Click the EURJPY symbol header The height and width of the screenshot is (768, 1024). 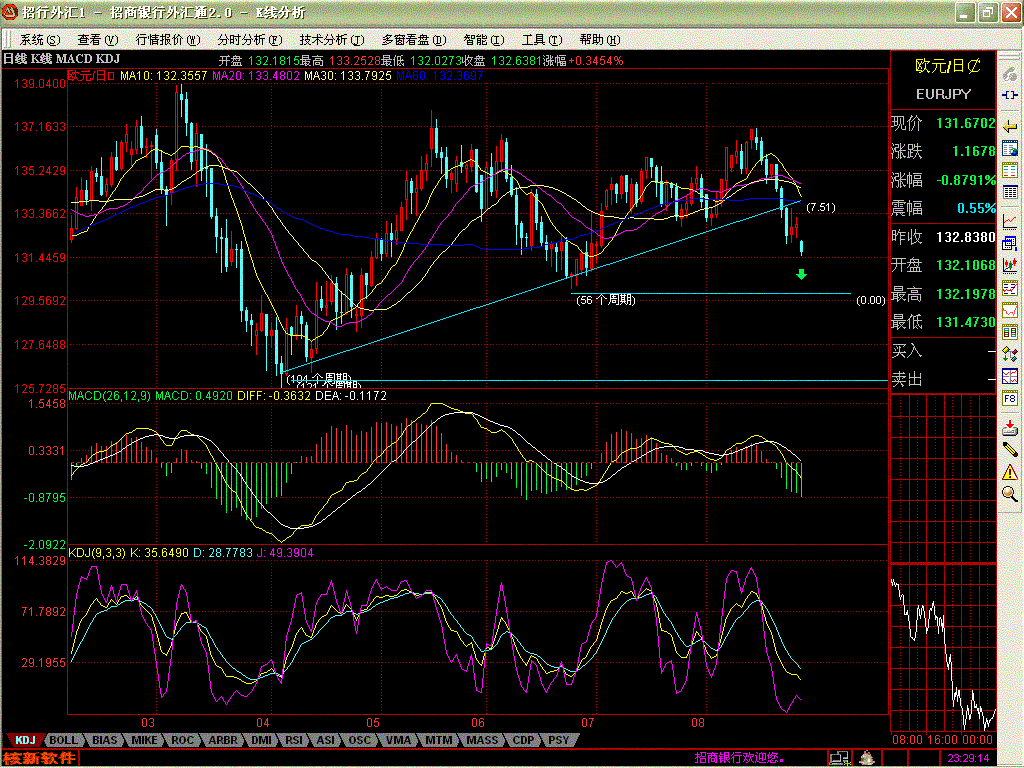tap(941, 94)
